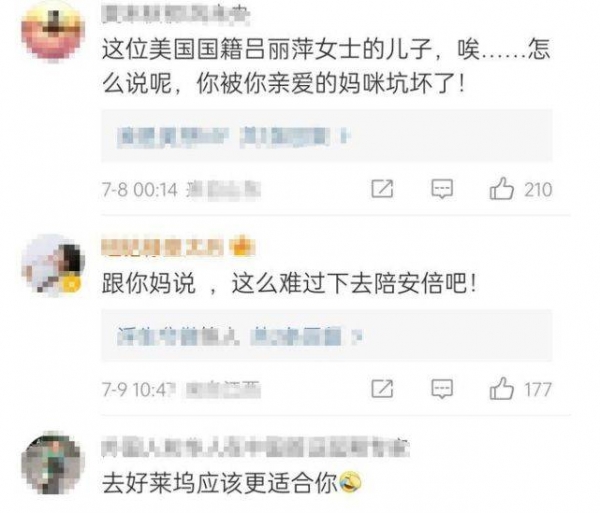Open reply bubble icon beside 177 likes

pos(442,389)
